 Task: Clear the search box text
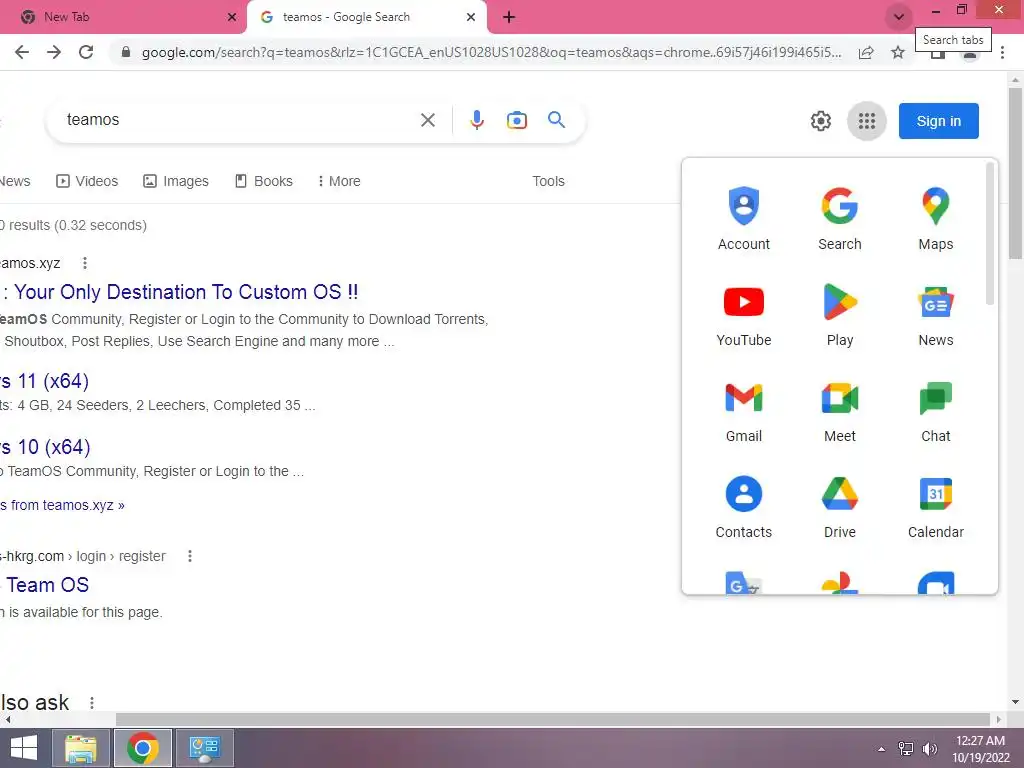pyautogui.click(x=428, y=120)
